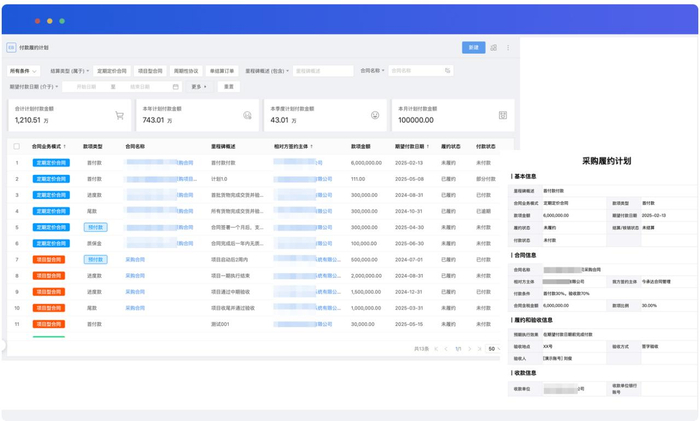Screen dimensions: 700x421
Task: Click the 付款履约计划 page icon
Action: [x=11, y=47]
